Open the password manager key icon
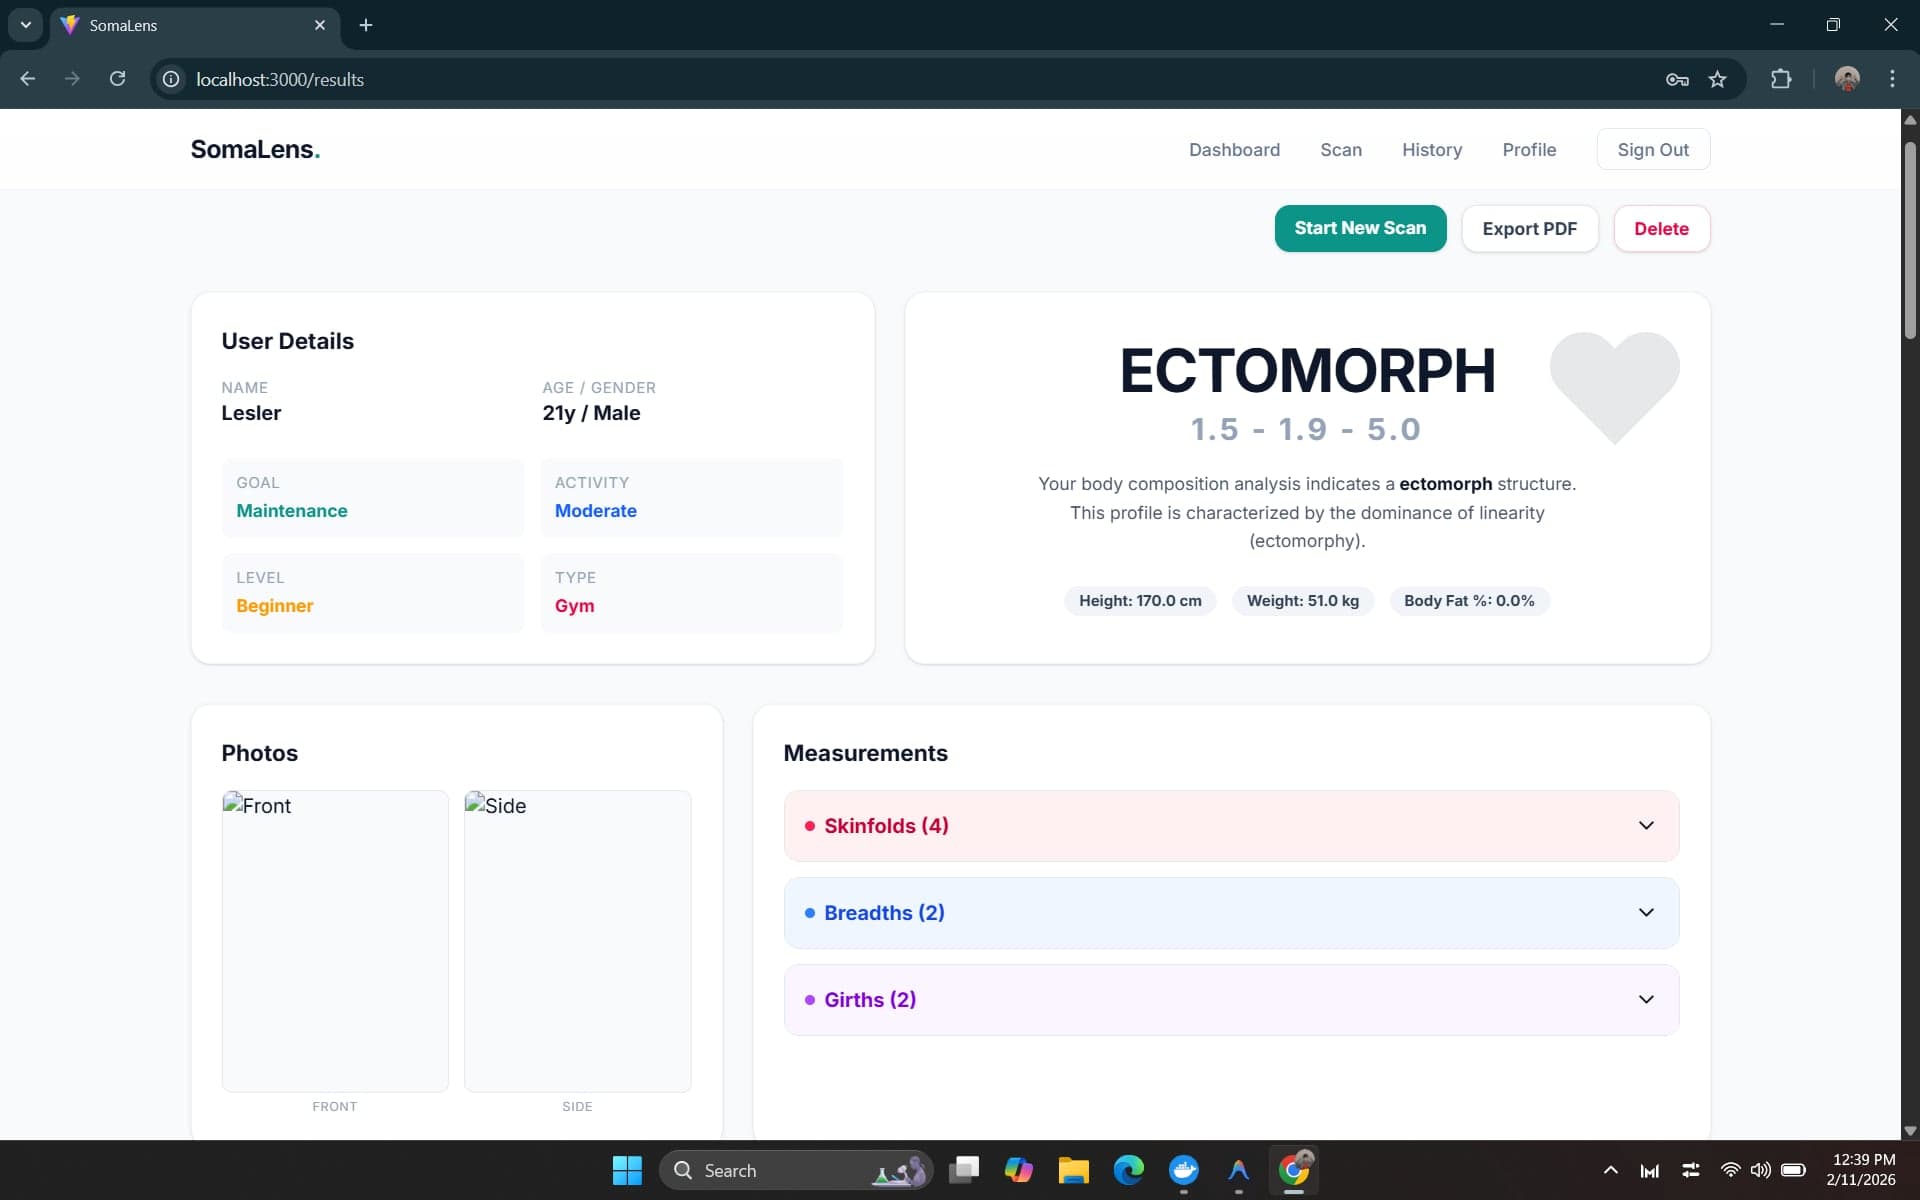Viewport: 1920px width, 1200px height. click(1677, 79)
